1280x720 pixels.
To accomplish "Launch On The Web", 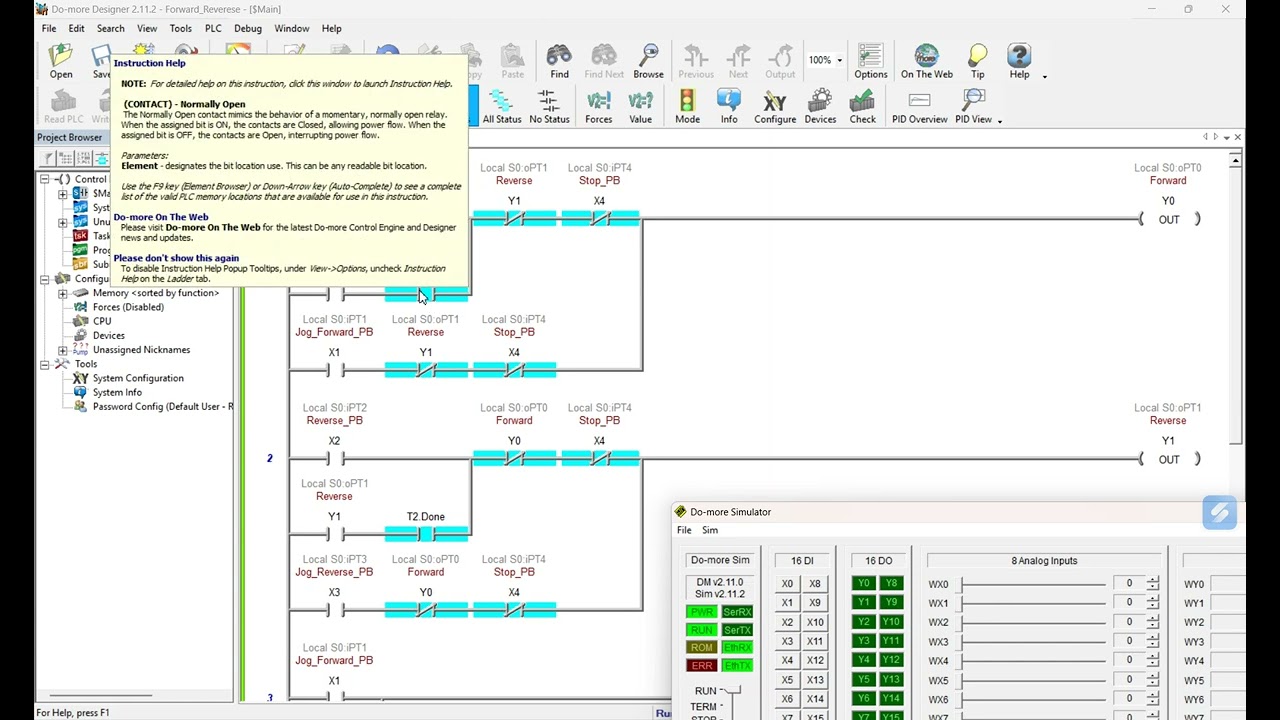I will [x=927, y=62].
